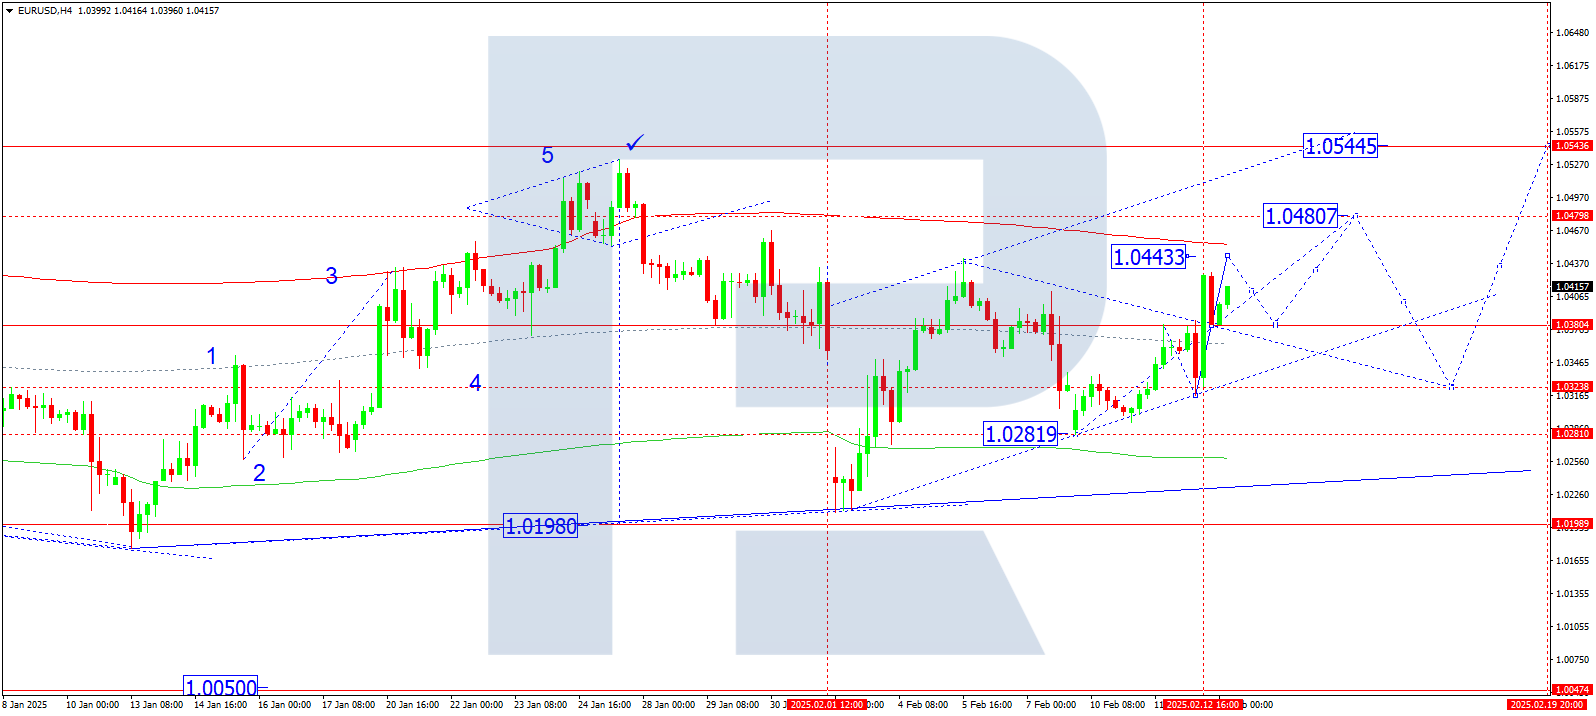Click the 23 Jan 08:00 time label
1596x716 pixels.
540,705
